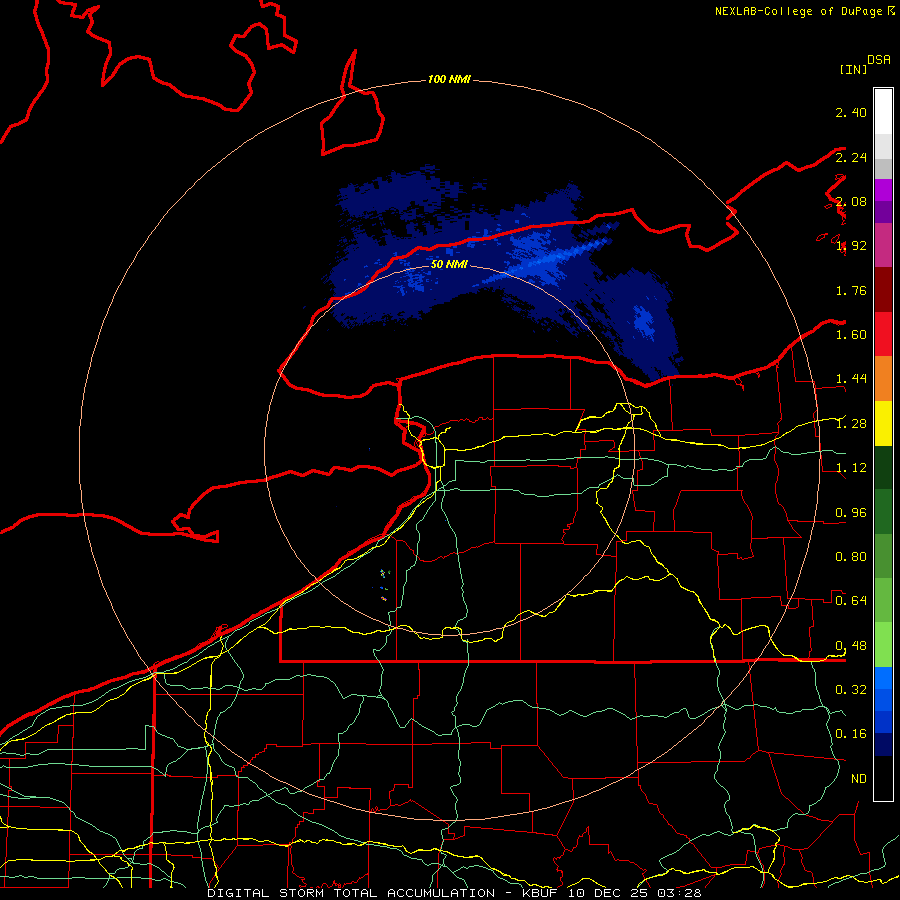Click the 0.32 legend value
Screen dimensions: 900x900
click(x=851, y=690)
